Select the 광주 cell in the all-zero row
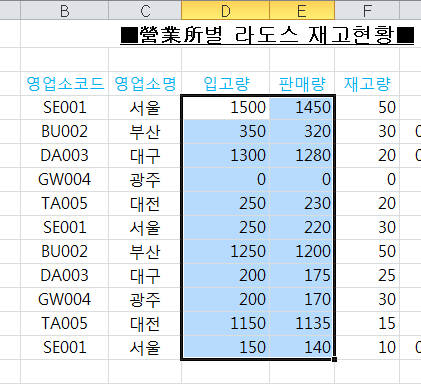 pyautogui.click(x=145, y=180)
